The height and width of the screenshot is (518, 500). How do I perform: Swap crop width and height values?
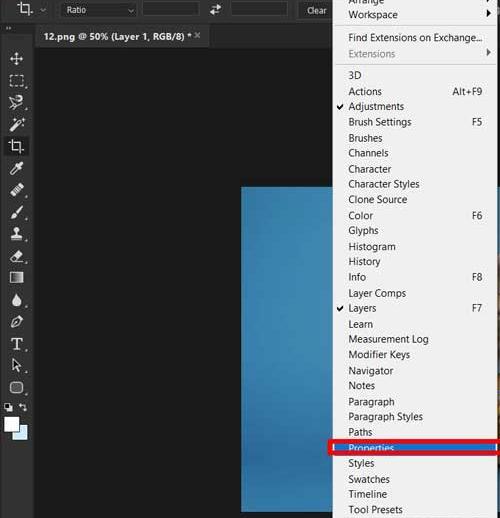pyautogui.click(x=215, y=10)
